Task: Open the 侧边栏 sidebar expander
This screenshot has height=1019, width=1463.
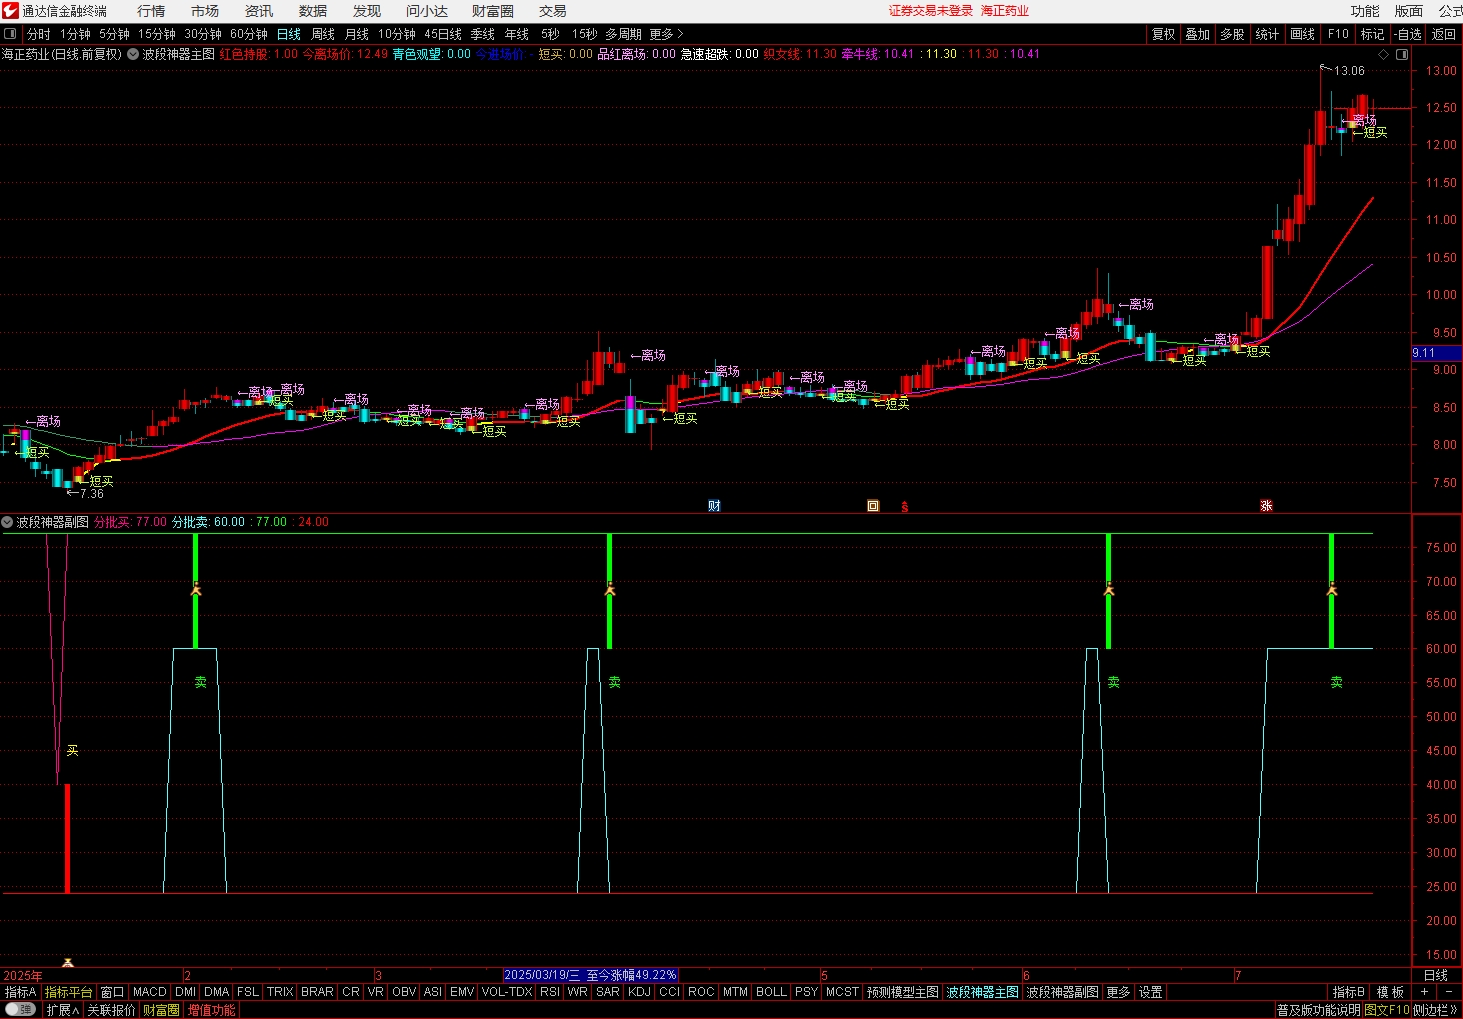Action: [1436, 1010]
